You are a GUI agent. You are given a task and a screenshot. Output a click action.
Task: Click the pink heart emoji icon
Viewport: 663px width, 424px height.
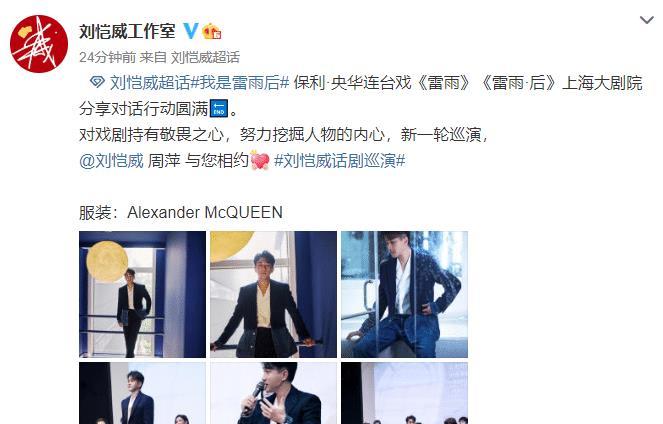[260, 160]
